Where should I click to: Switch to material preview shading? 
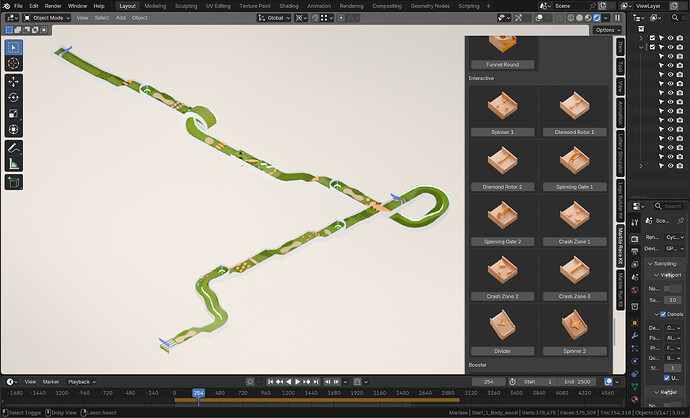coord(588,18)
